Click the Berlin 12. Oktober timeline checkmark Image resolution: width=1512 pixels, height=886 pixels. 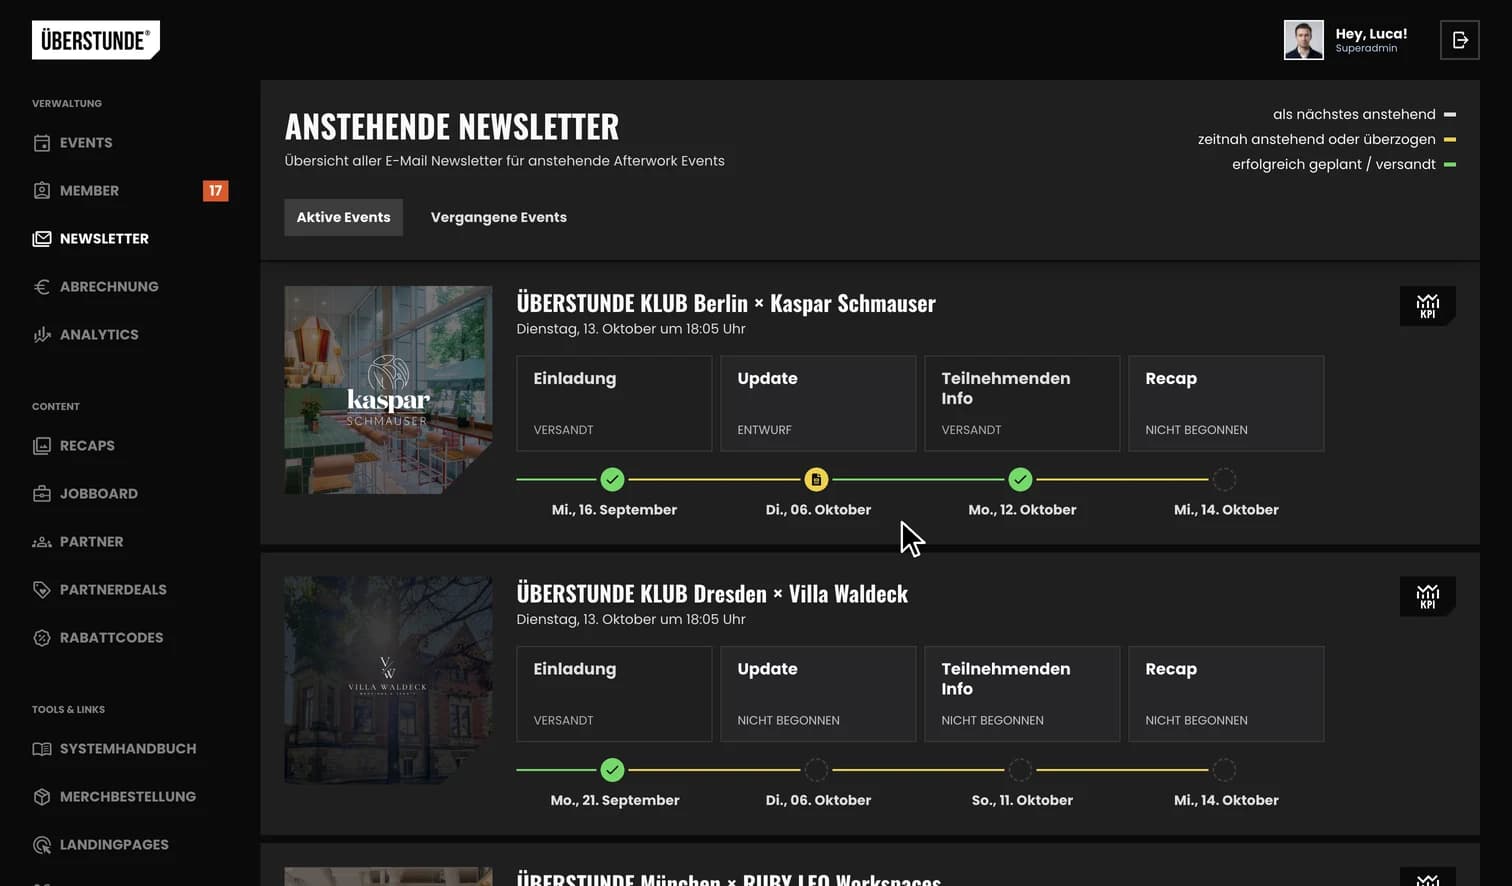pos(1020,480)
